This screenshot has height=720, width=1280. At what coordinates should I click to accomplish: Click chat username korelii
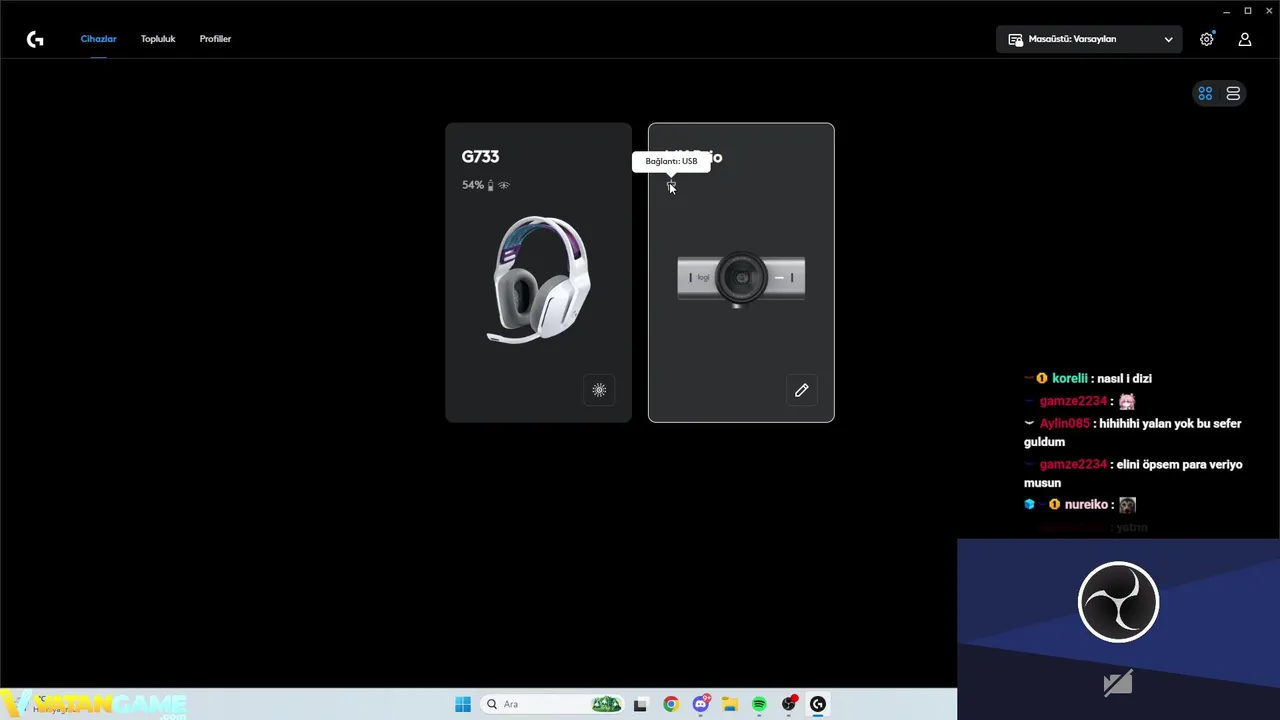pyautogui.click(x=1070, y=379)
